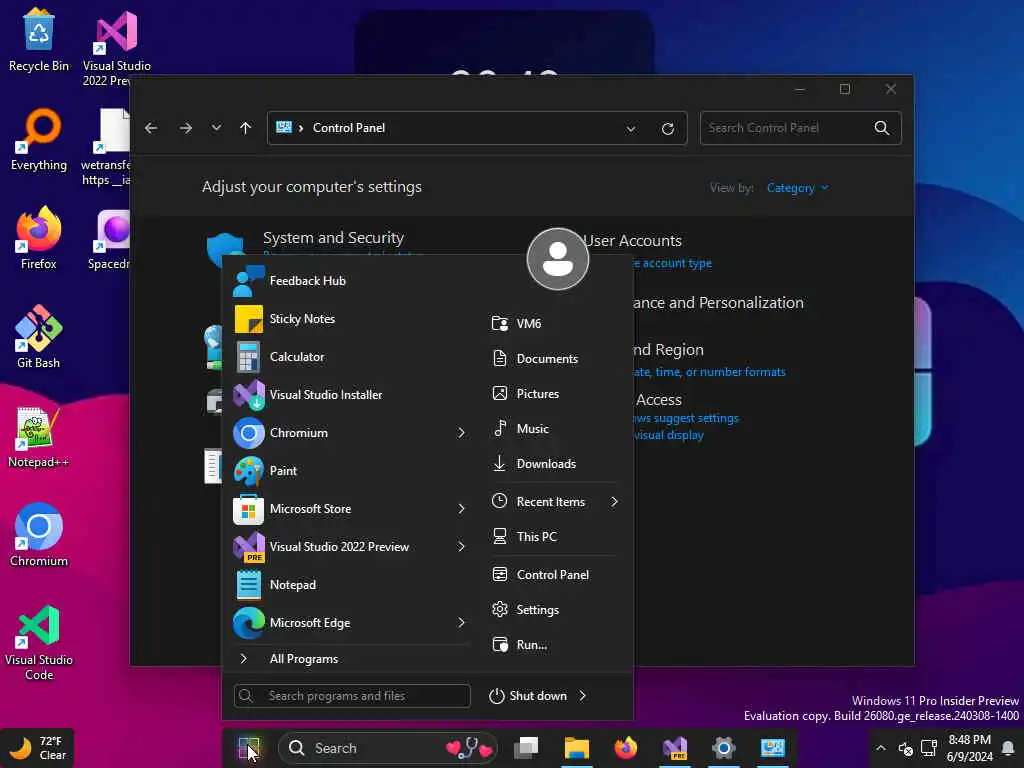Switch to Control Panel taskbar icon
The image size is (1024, 768).
pos(773,748)
